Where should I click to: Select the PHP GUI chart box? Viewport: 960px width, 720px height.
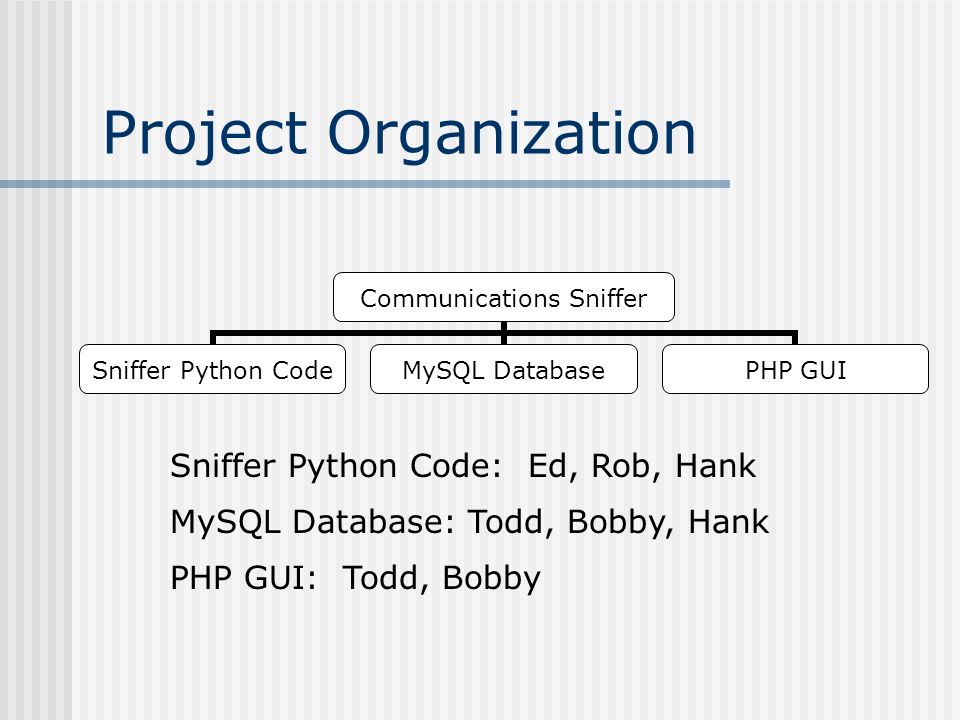(x=795, y=369)
